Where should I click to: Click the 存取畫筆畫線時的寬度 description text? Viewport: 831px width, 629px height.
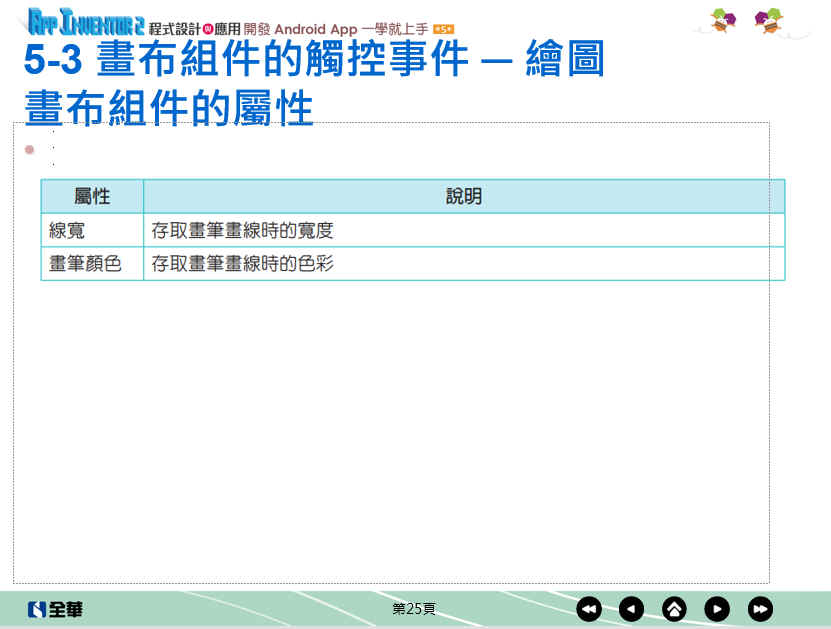tap(242, 231)
